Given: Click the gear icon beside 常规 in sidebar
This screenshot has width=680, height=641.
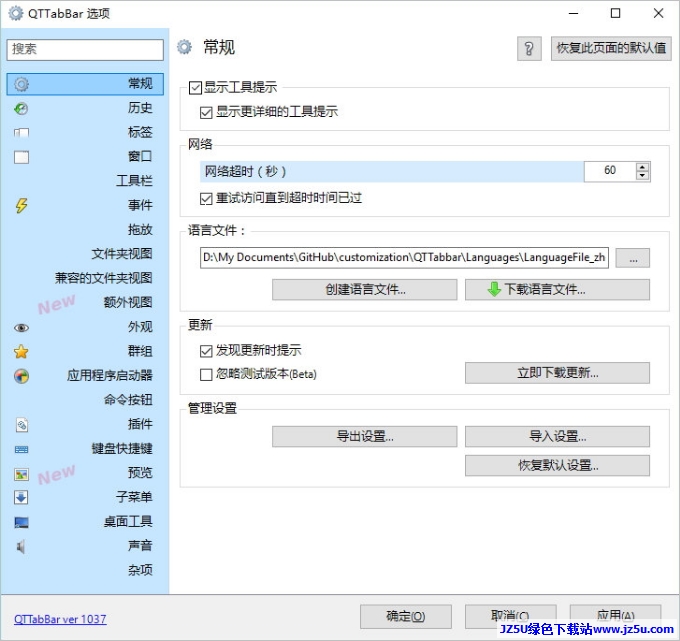Looking at the screenshot, I should (21, 84).
